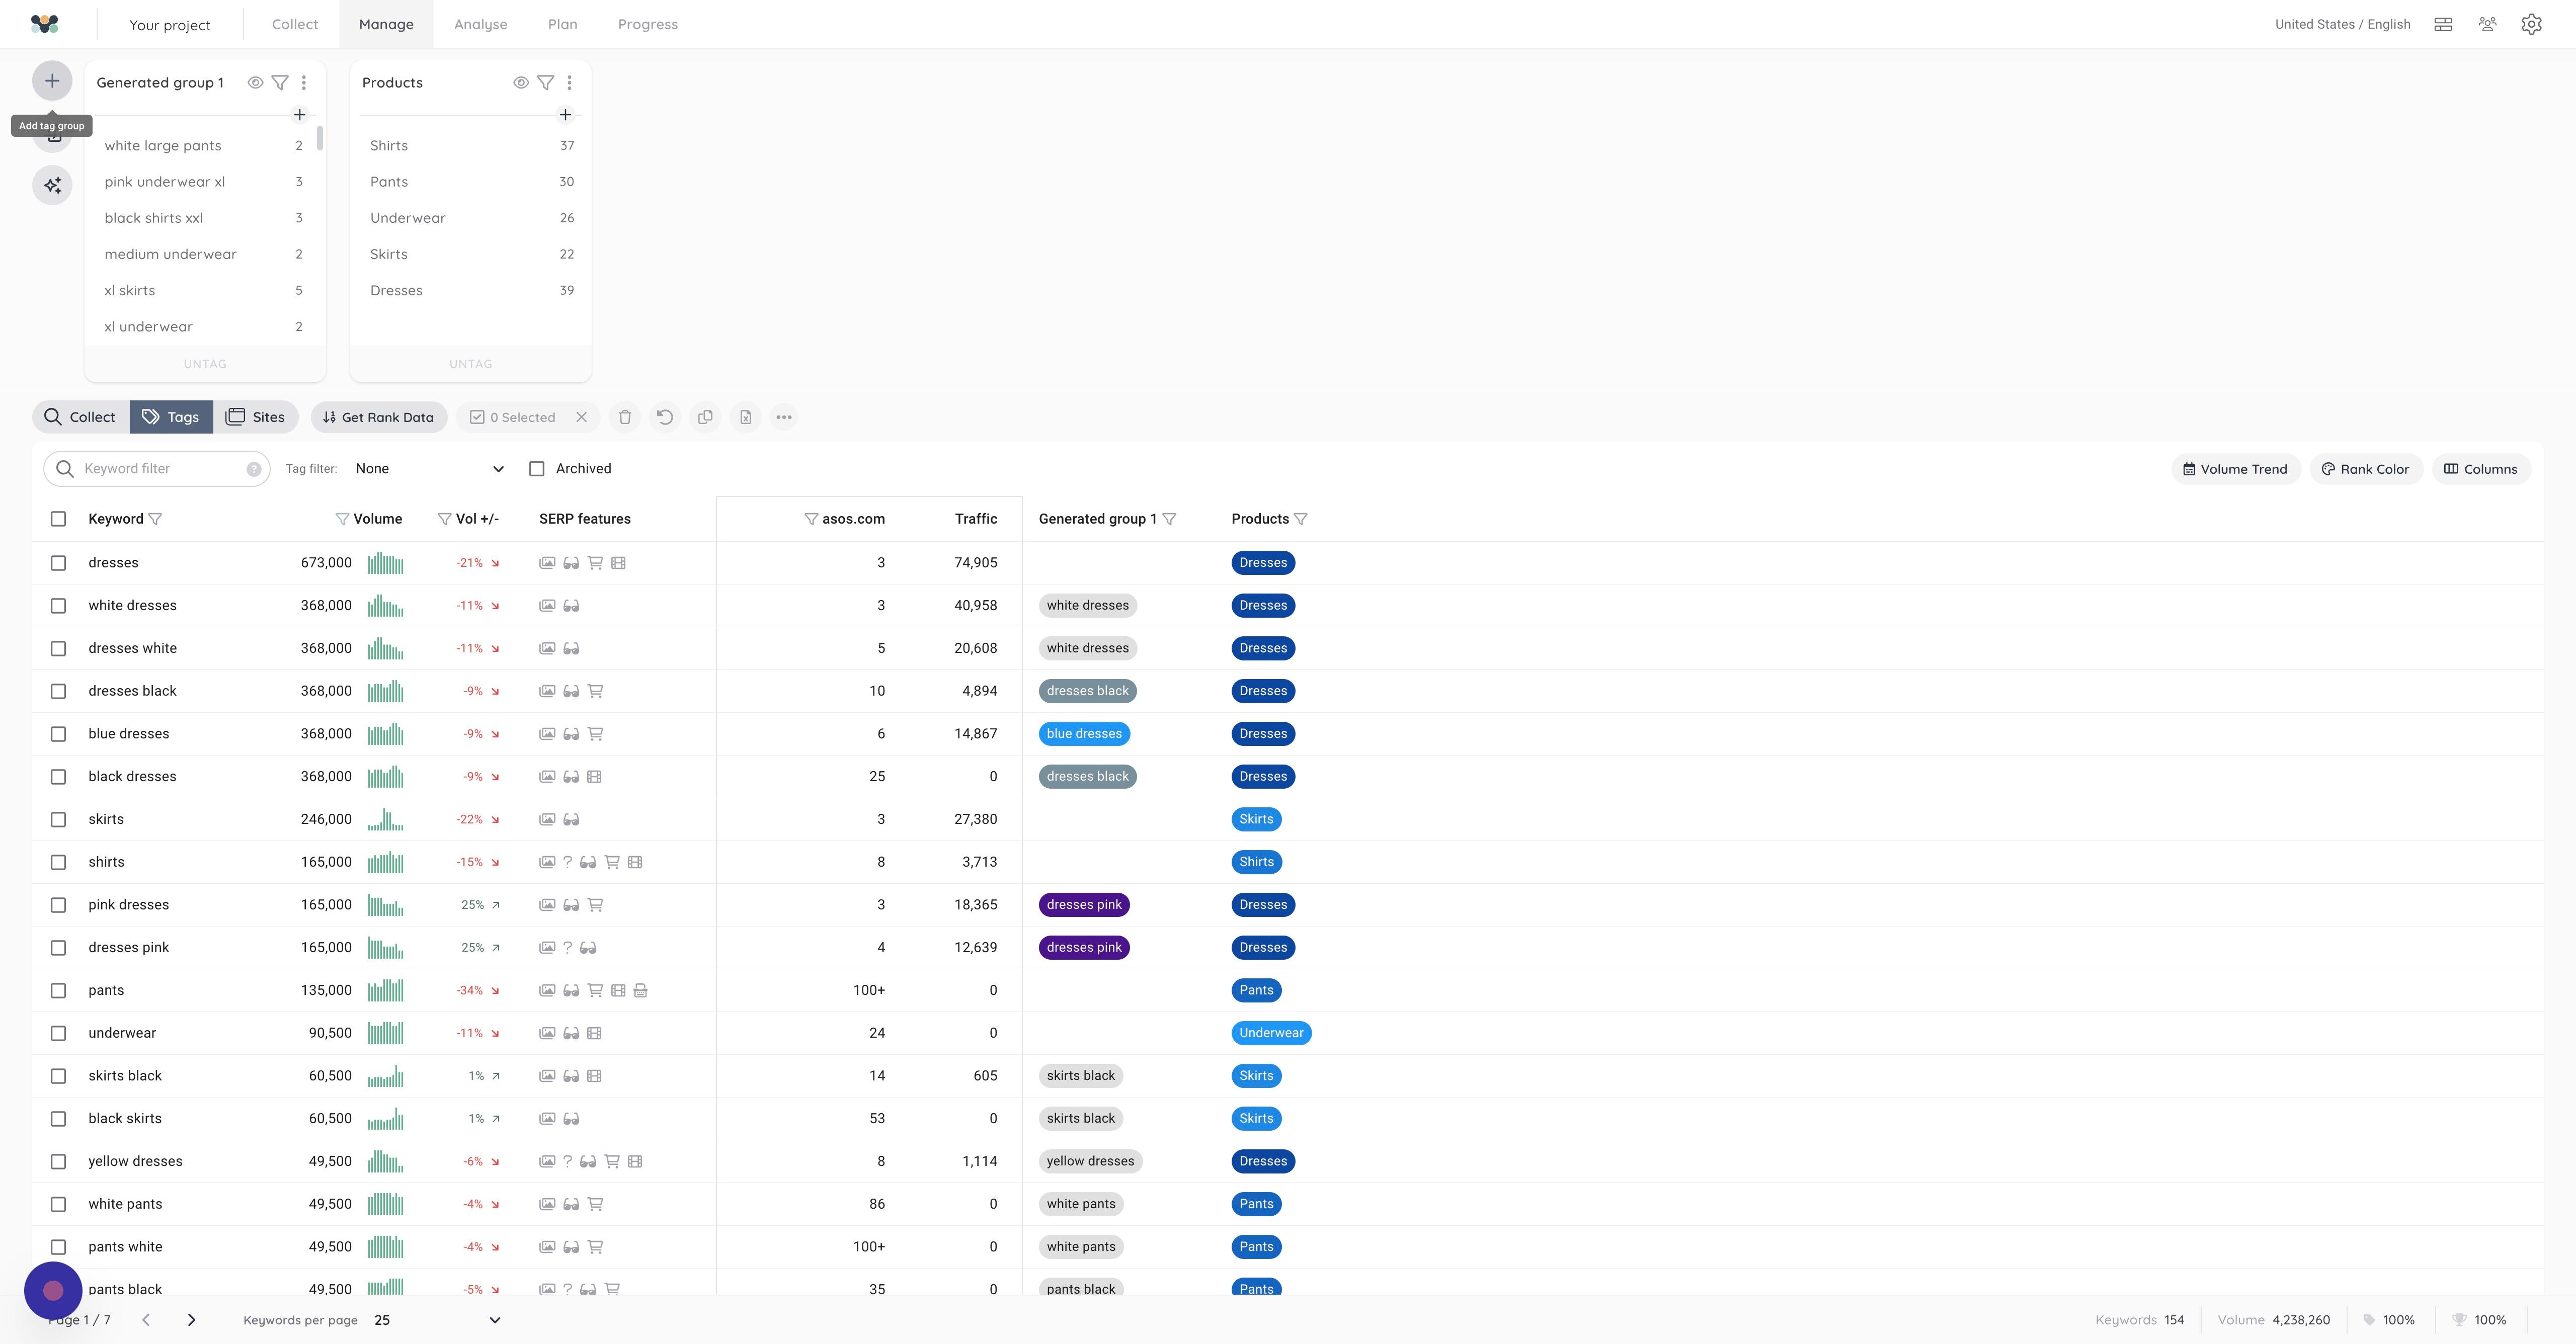Select the Sites view tab

[x=255, y=417]
